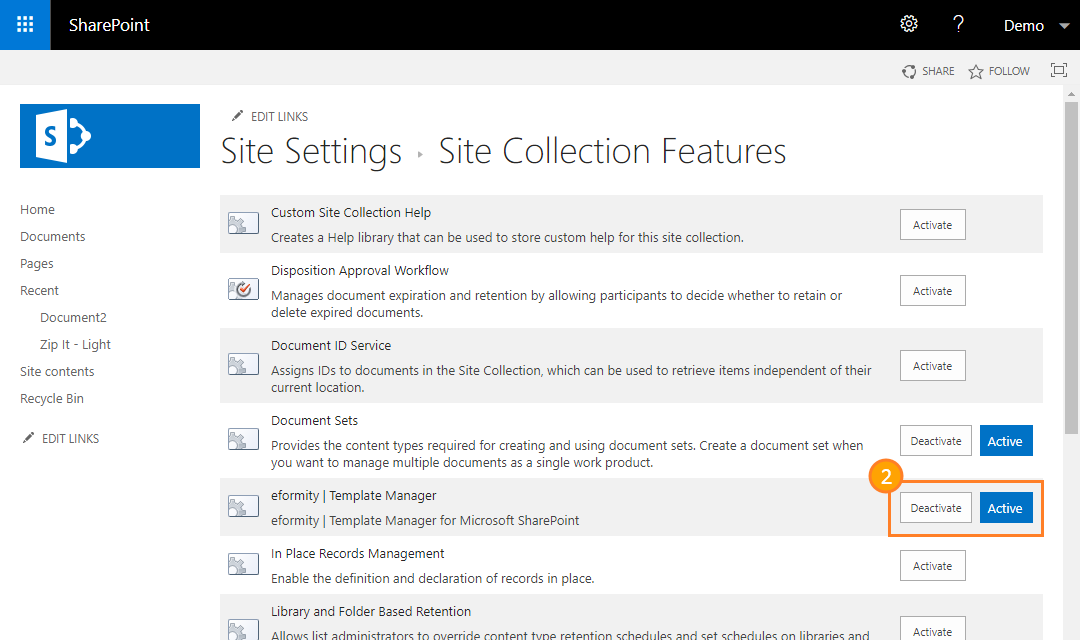Activate Disposition Approval Workflow feature
This screenshot has height=640, width=1080.
click(933, 291)
